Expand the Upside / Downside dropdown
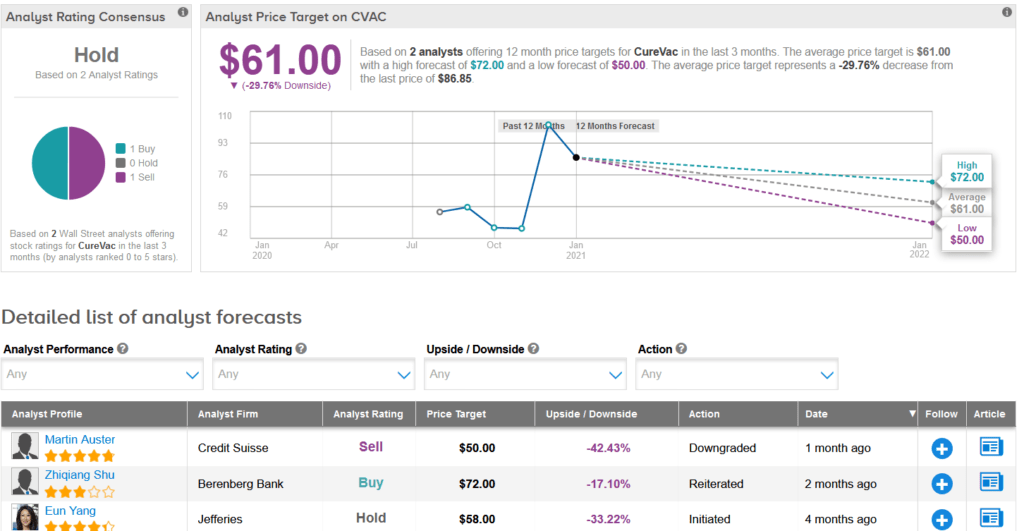Screen dimensions: 1024x531 (526, 374)
